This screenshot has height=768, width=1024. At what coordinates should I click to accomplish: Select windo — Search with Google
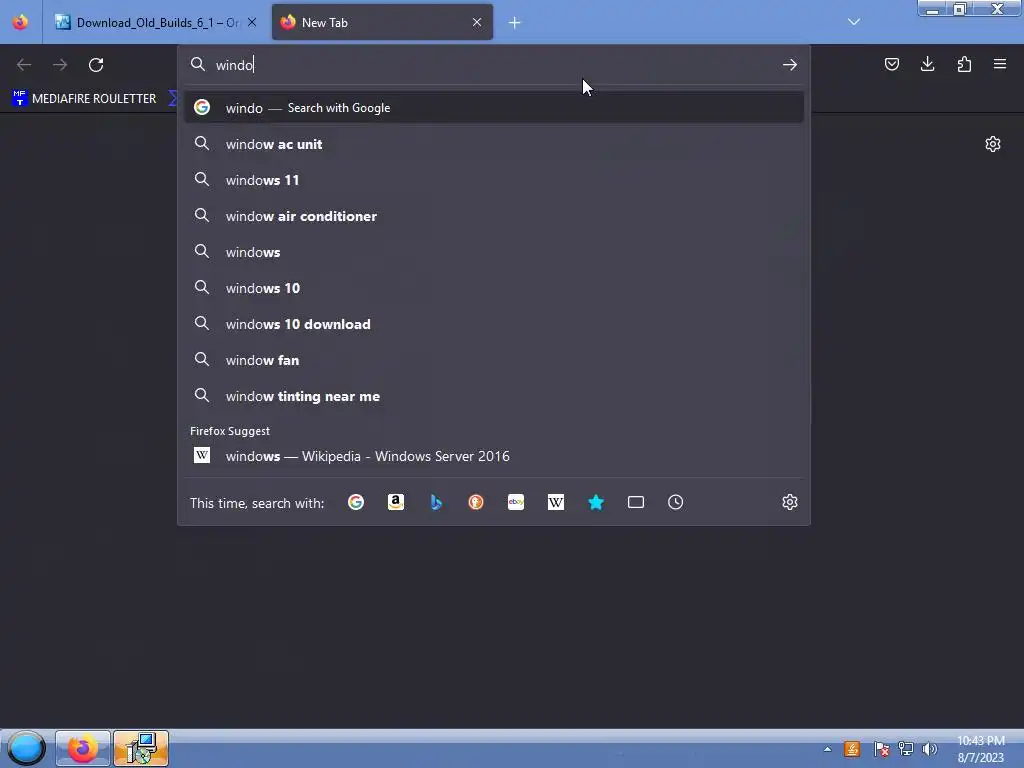[494, 108]
